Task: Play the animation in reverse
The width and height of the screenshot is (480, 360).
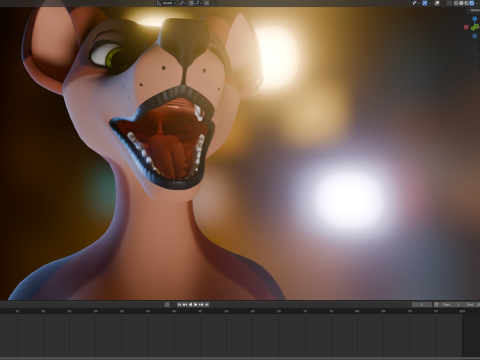Action: [190, 304]
